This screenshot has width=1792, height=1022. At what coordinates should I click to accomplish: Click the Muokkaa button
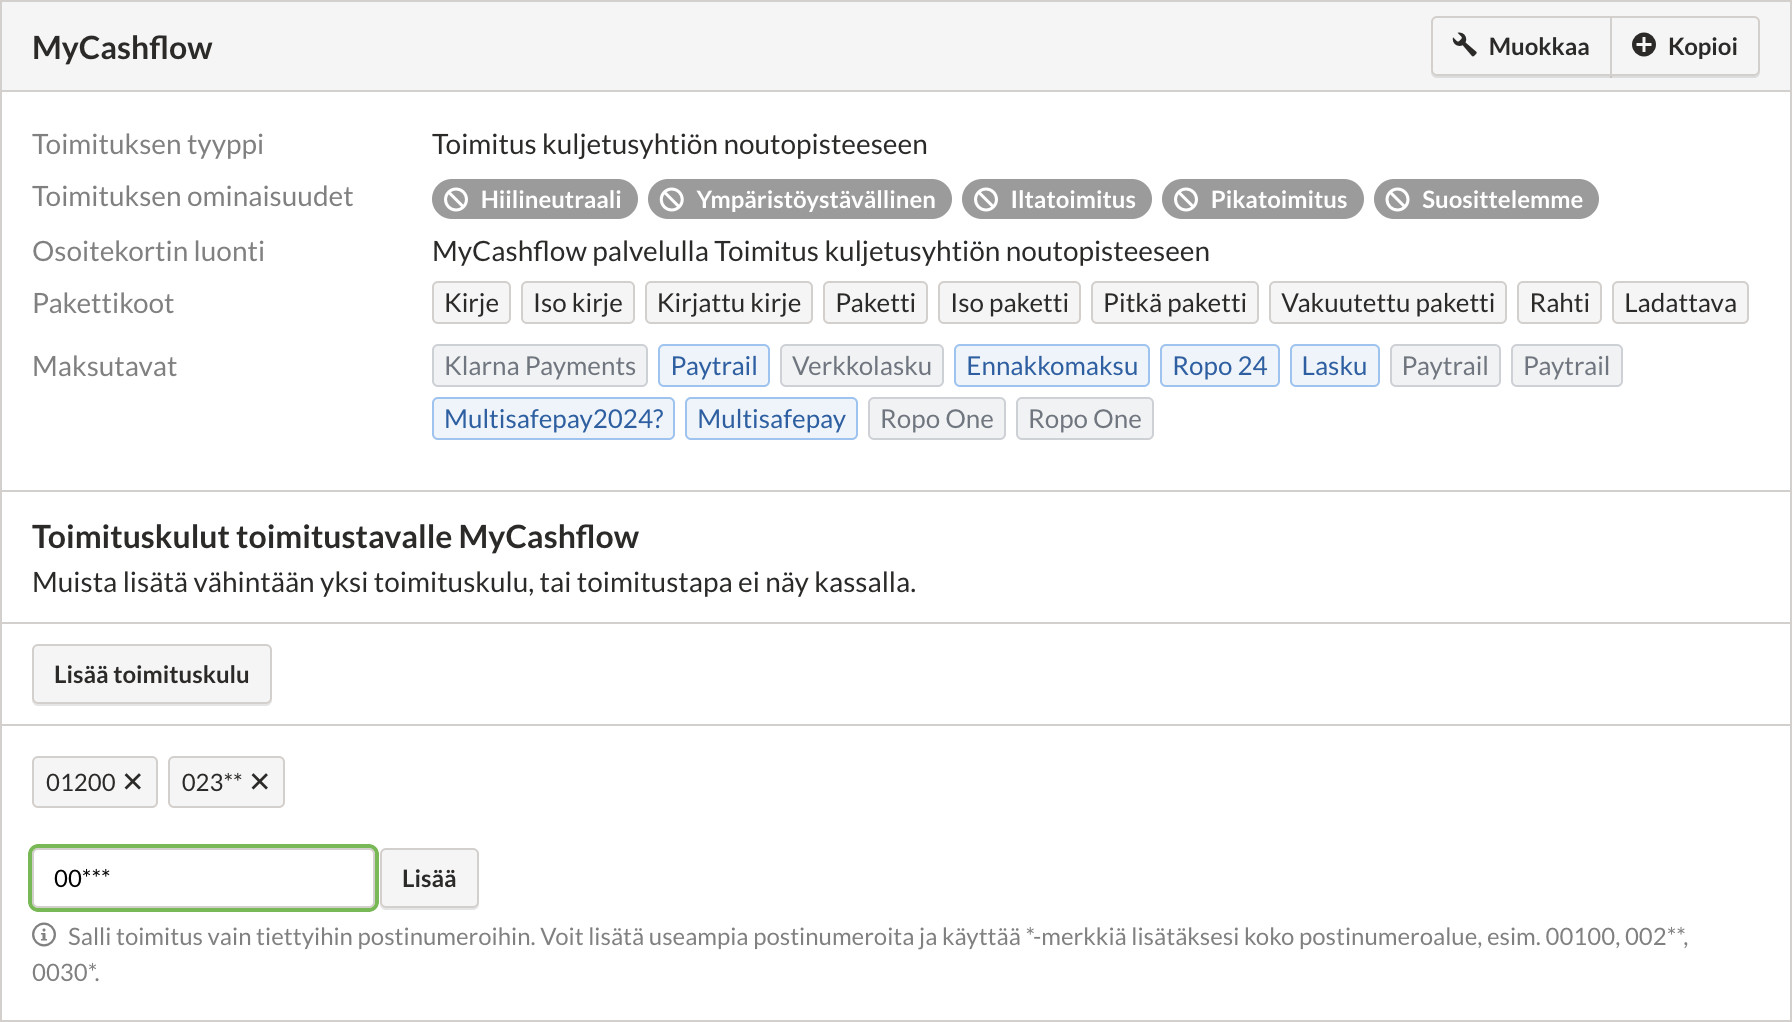coord(1521,46)
